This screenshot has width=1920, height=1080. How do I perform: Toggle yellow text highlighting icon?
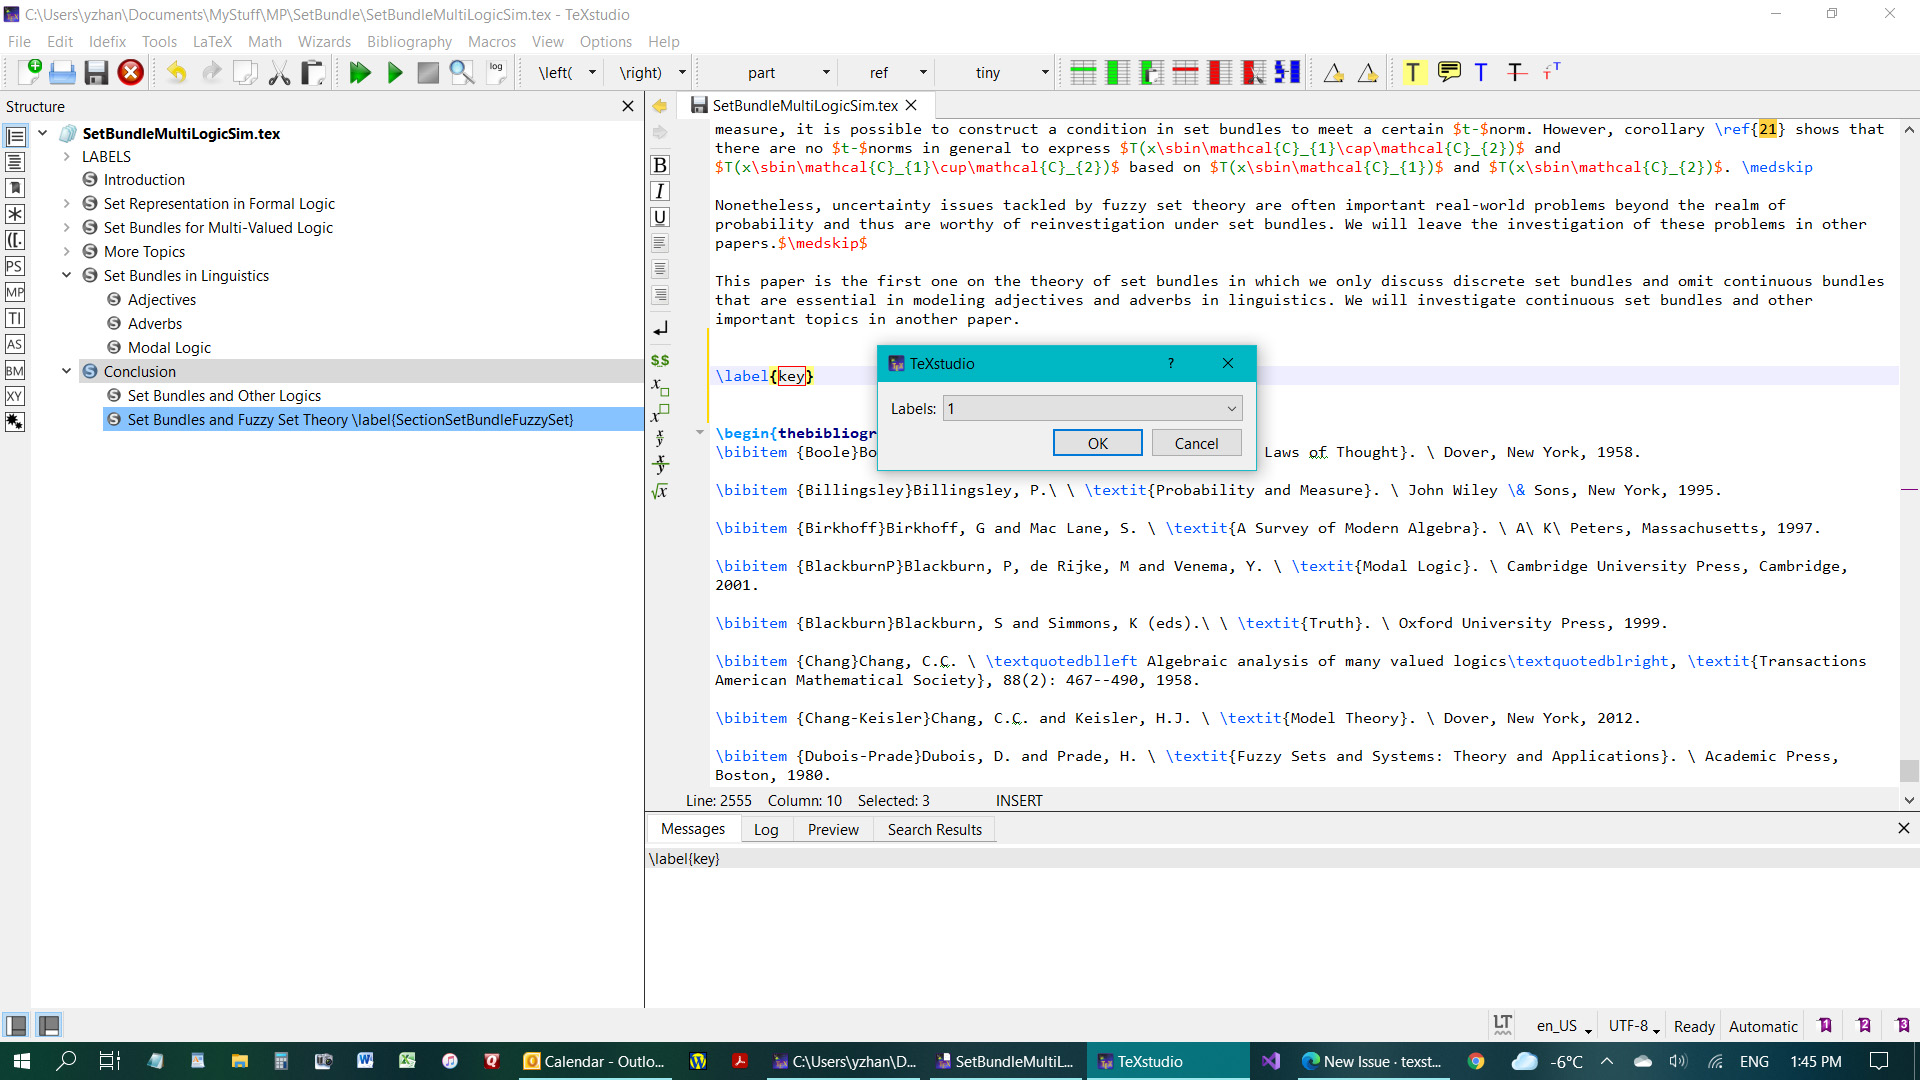(x=1414, y=72)
